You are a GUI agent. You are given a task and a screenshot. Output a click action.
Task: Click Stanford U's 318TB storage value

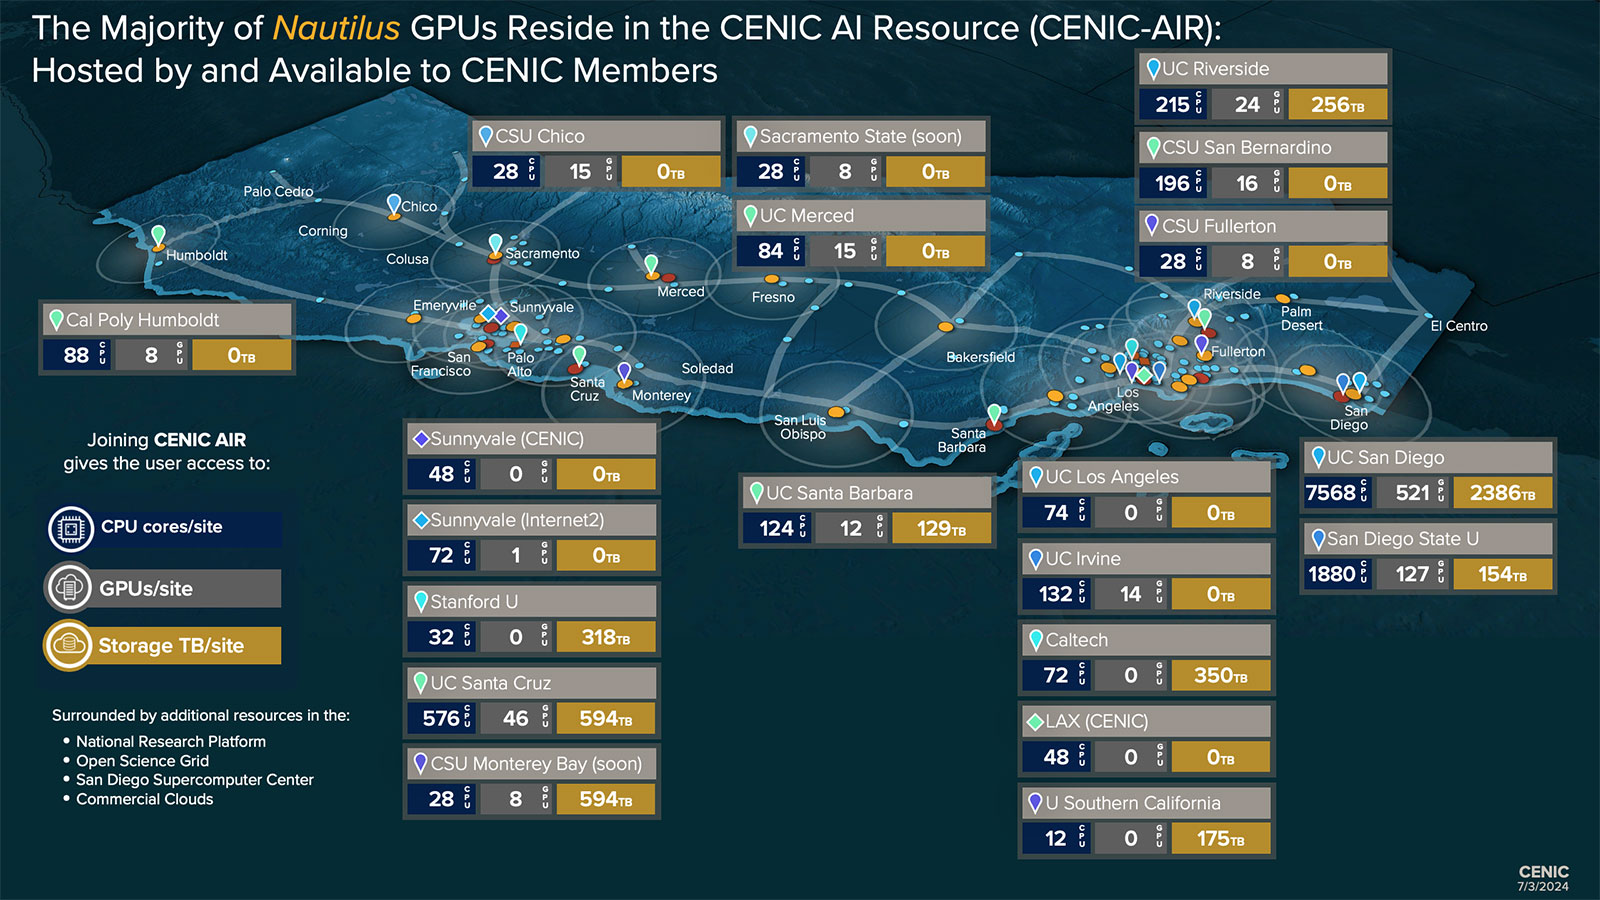pyautogui.click(x=605, y=637)
